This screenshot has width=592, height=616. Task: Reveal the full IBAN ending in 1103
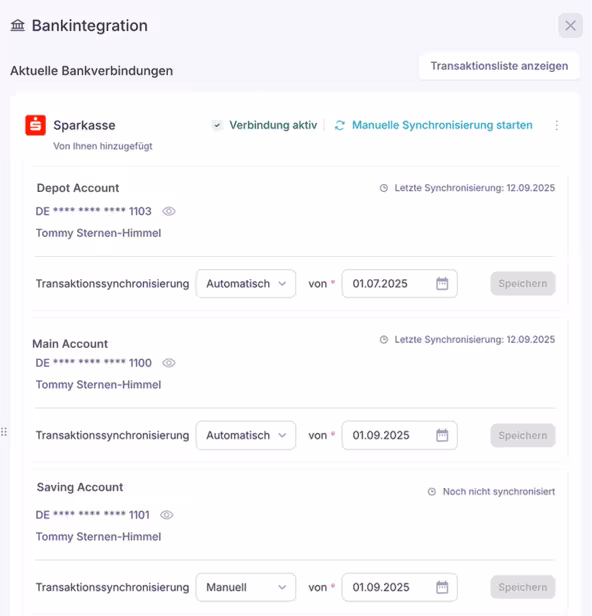tap(169, 211)
